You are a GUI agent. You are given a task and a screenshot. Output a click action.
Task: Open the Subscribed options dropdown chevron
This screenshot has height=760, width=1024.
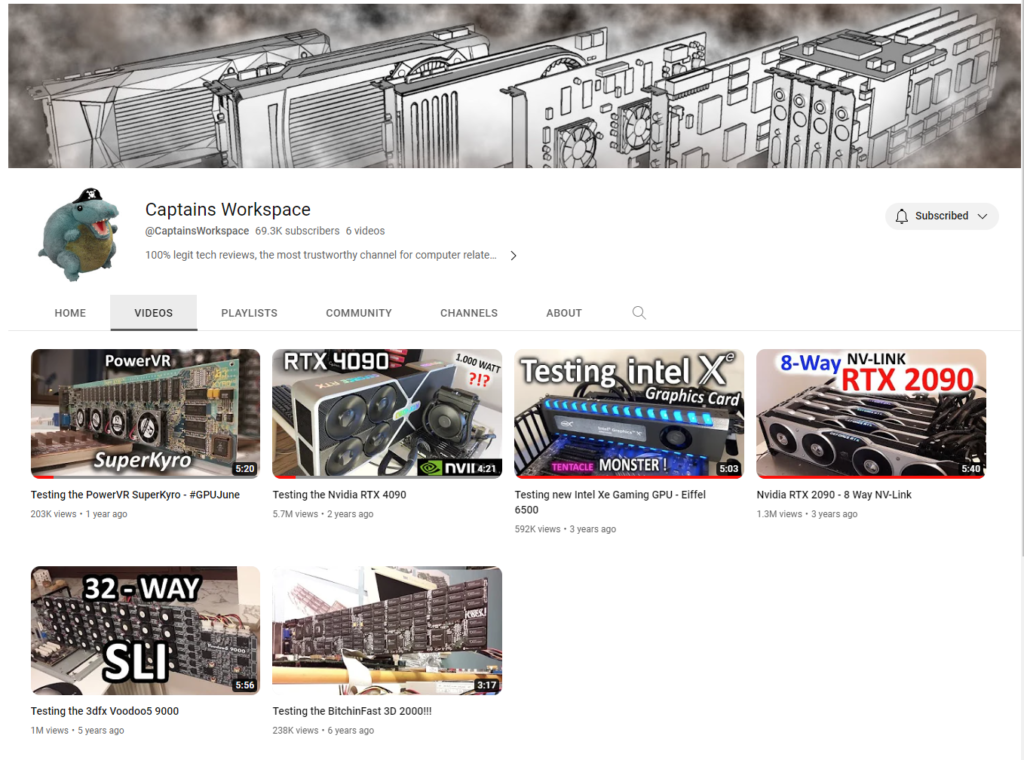point(983,215)
